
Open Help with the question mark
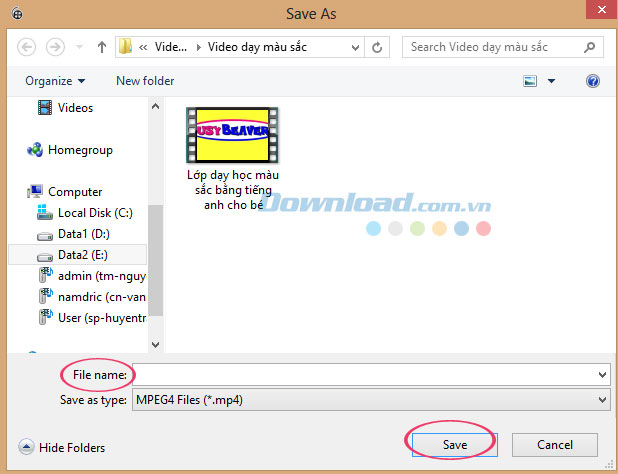pos(593,81)
